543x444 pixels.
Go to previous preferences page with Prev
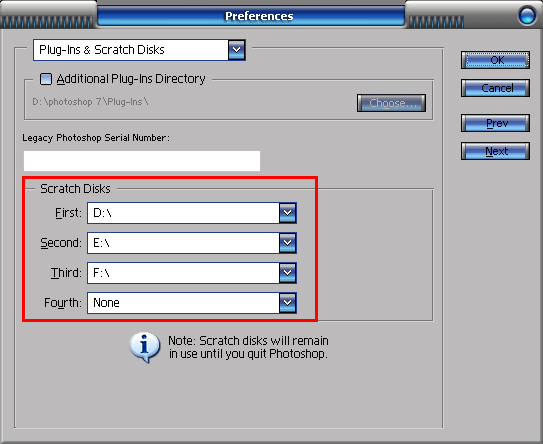(495, 123)
